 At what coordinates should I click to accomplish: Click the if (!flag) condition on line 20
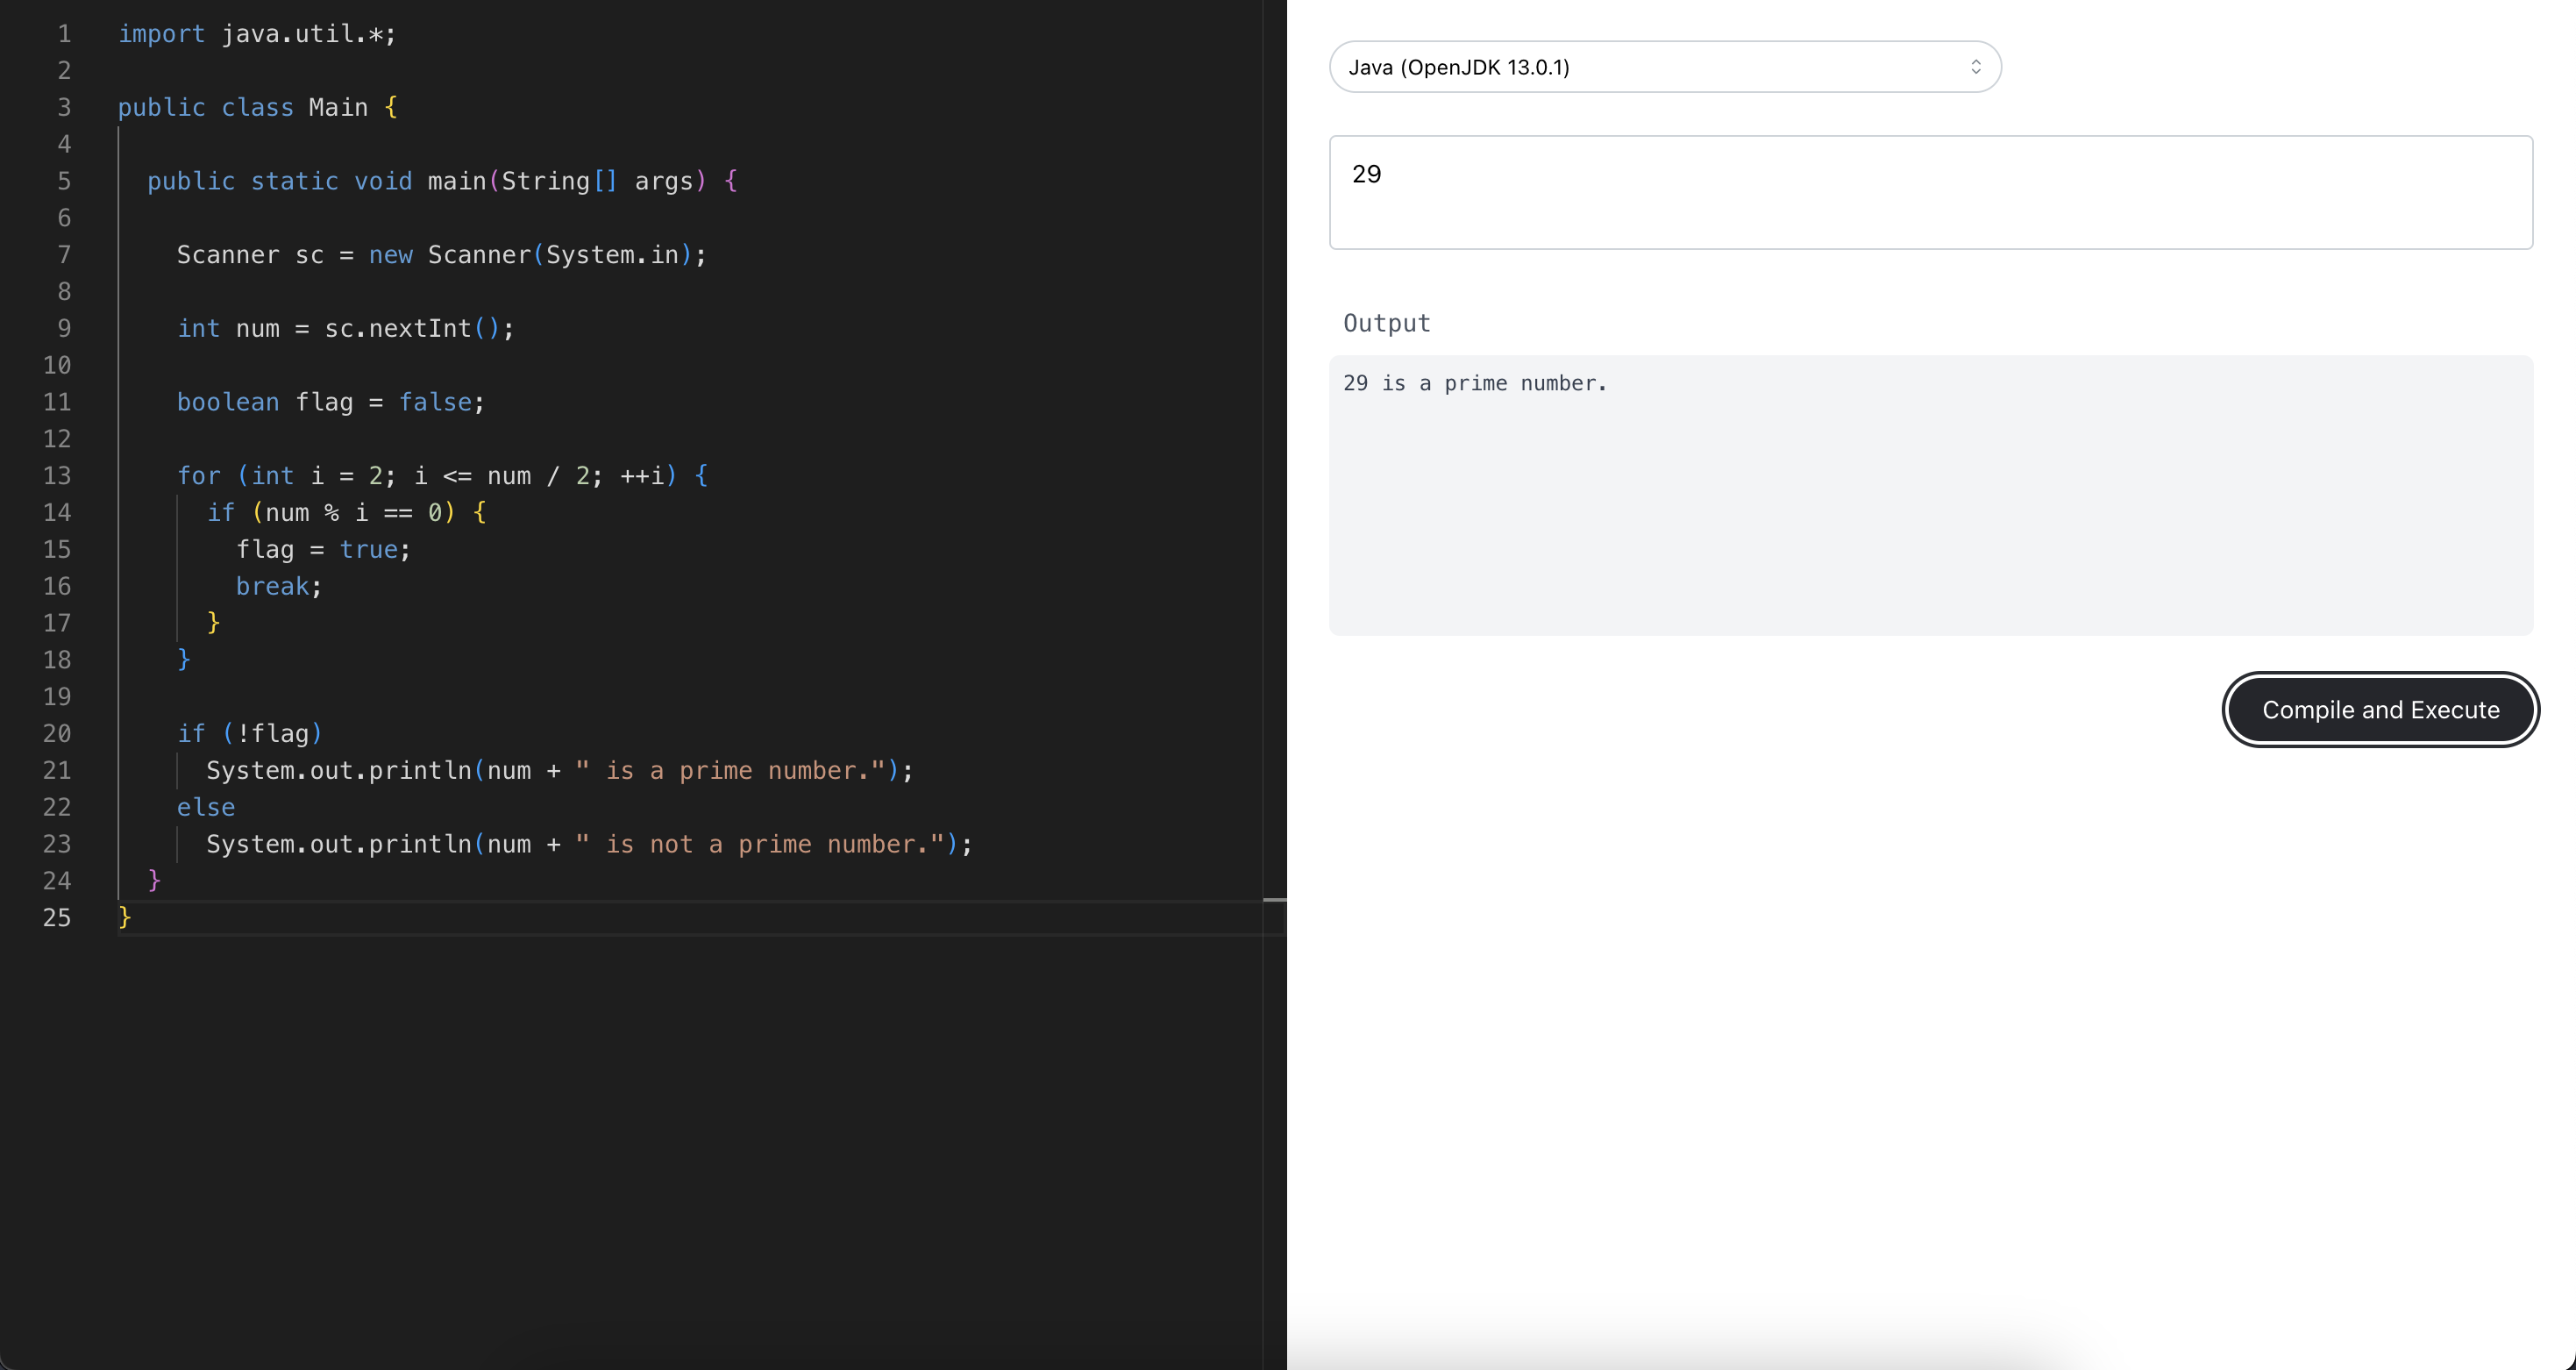(249, 733)
